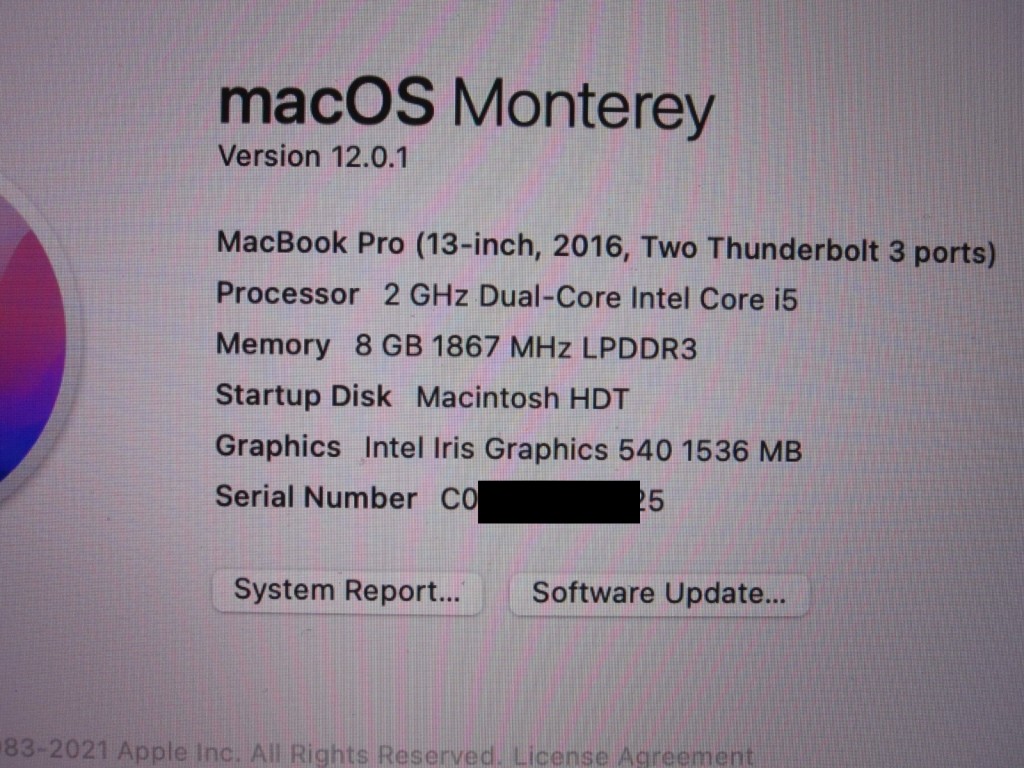This screenshot has height=768, width=1024.
Task: Select the 2 GHz Dual-Core Intel Core i5 value
Action: 590,298
